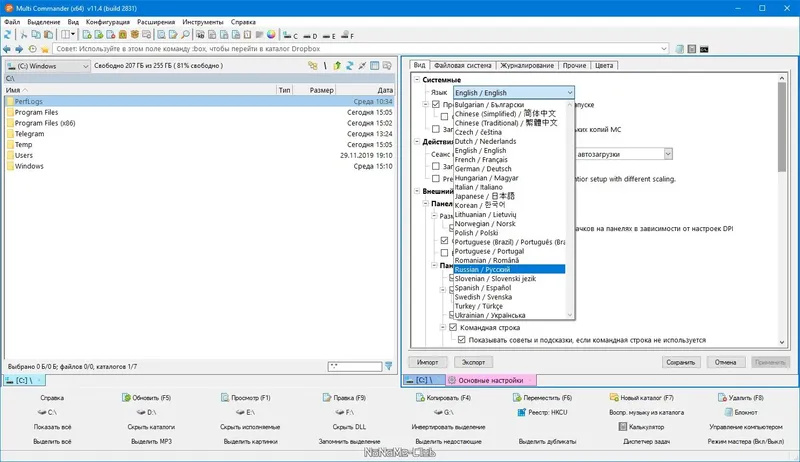Image resolution: width=800 pixels, height=462 pixels.
Task: Select the Telegram folder row
Action: (199, 134)
